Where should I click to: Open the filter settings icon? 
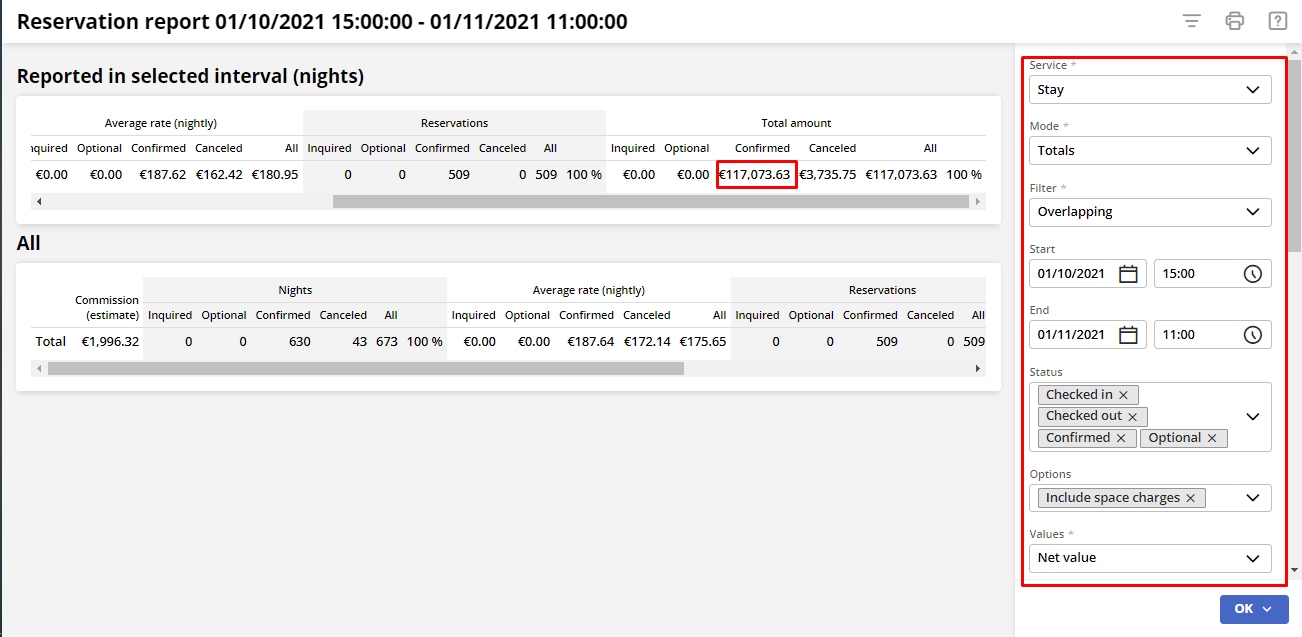(1191, 21)
